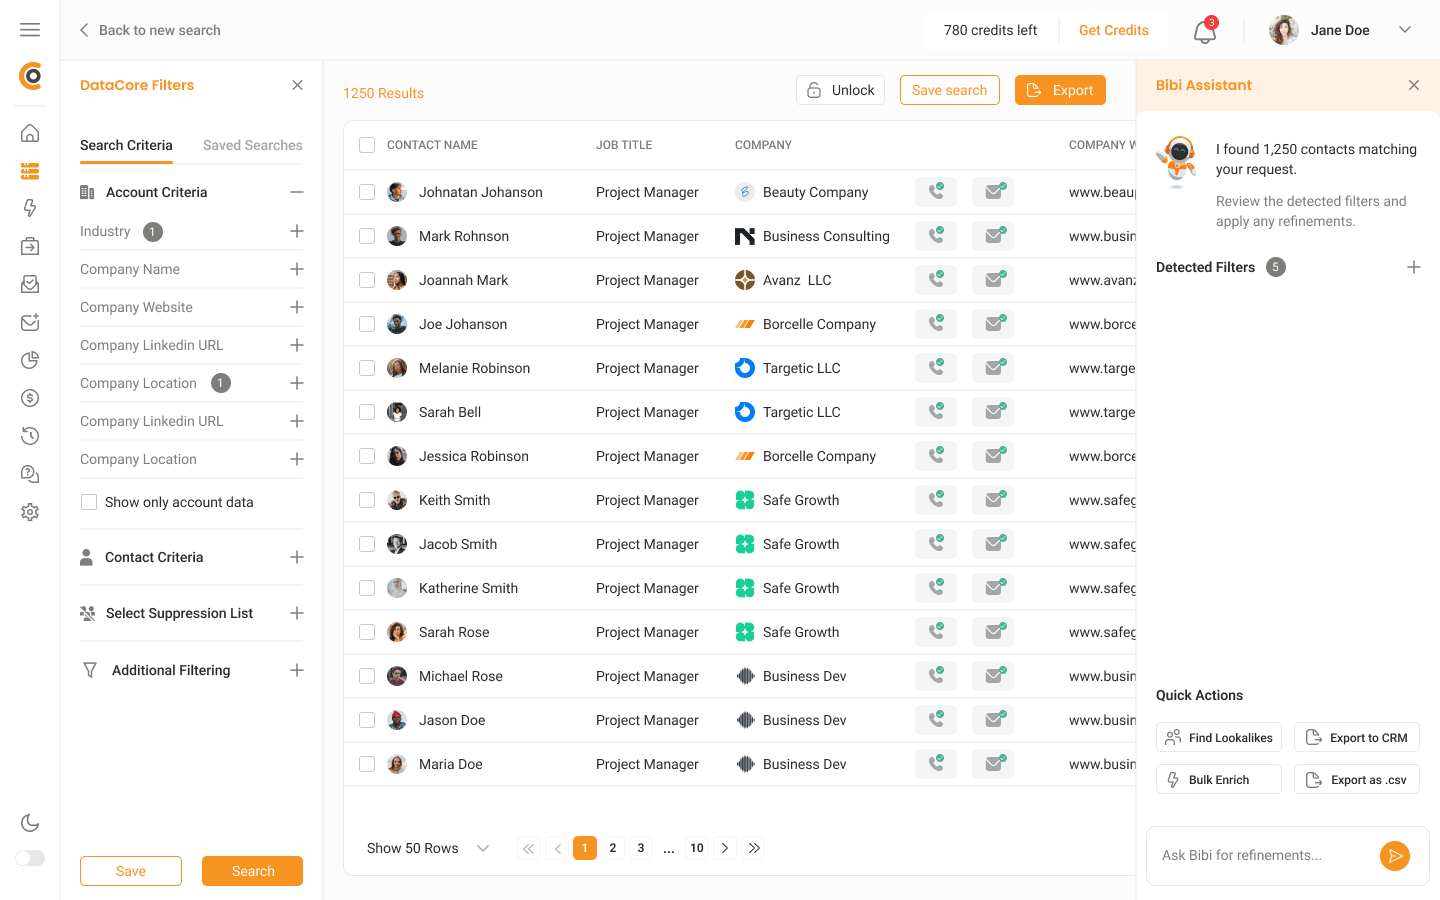Expand the Company Website filter
The width and height of the screenshot is (1440, 900).
click(297, 307)
